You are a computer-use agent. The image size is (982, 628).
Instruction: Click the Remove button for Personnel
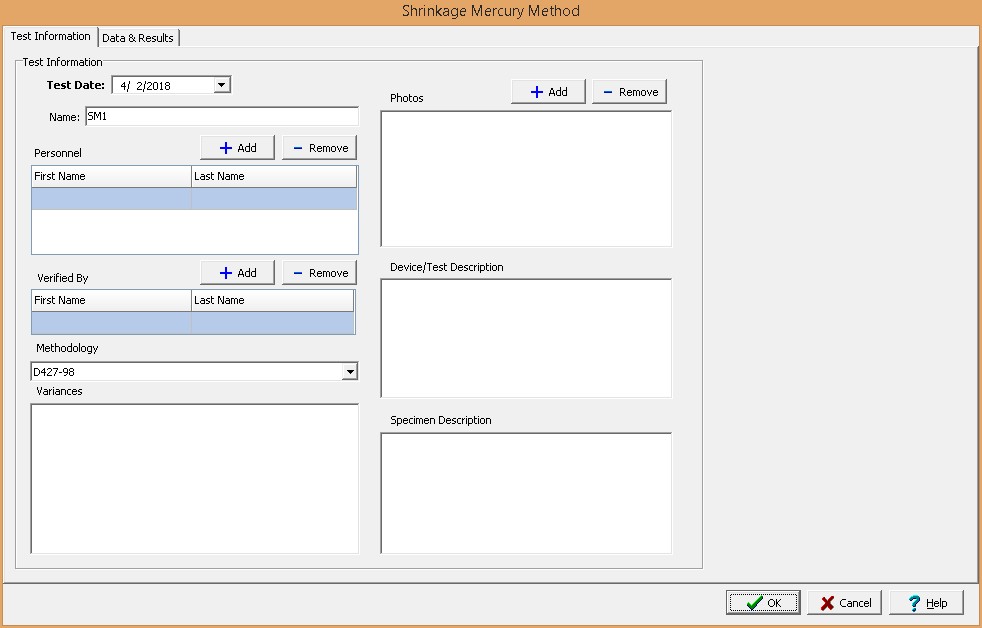(x=319, y=148)
